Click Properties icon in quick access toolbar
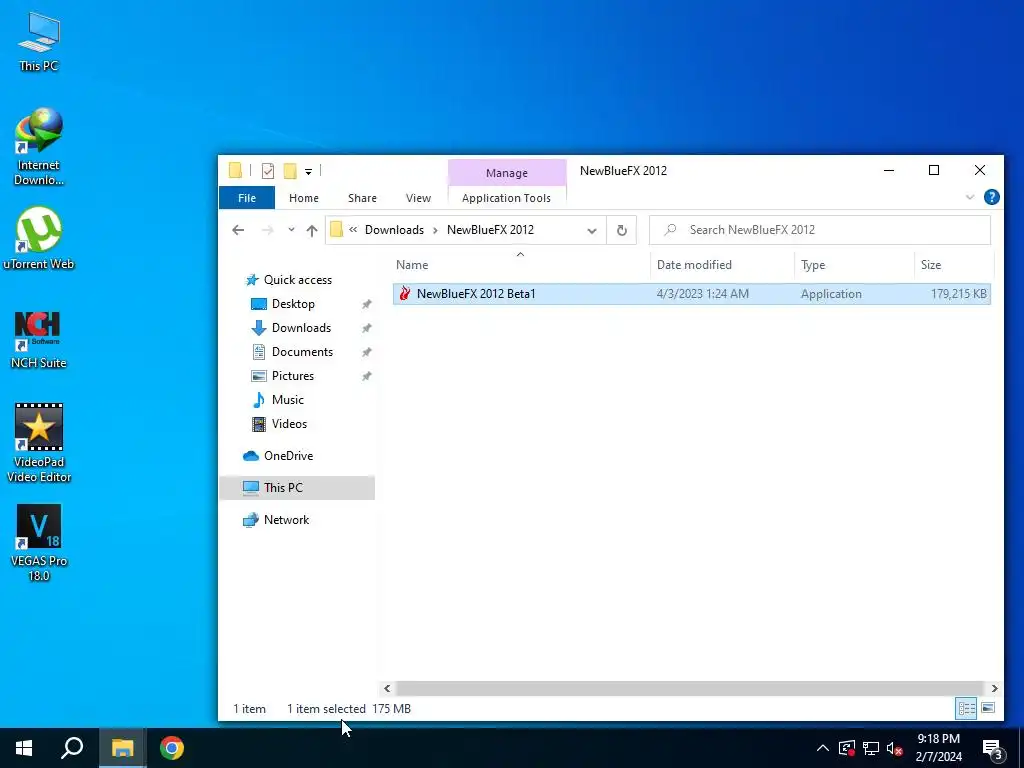Screen dimensions: 1024x768 (x=268, y=171)
